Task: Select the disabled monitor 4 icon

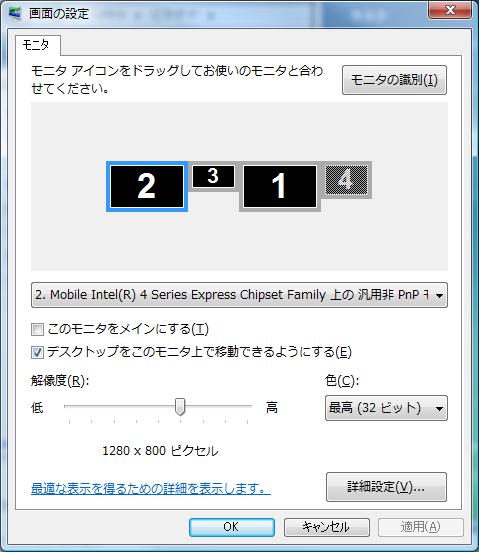Action: tap(346, 180)
